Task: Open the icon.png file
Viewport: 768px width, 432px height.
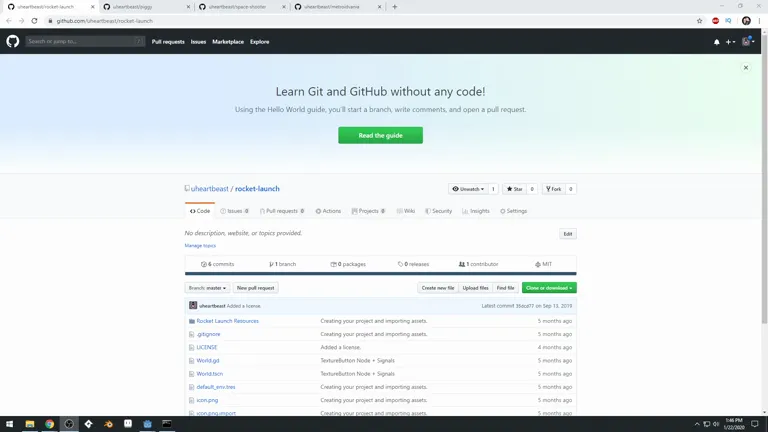Action: (207, 401)
